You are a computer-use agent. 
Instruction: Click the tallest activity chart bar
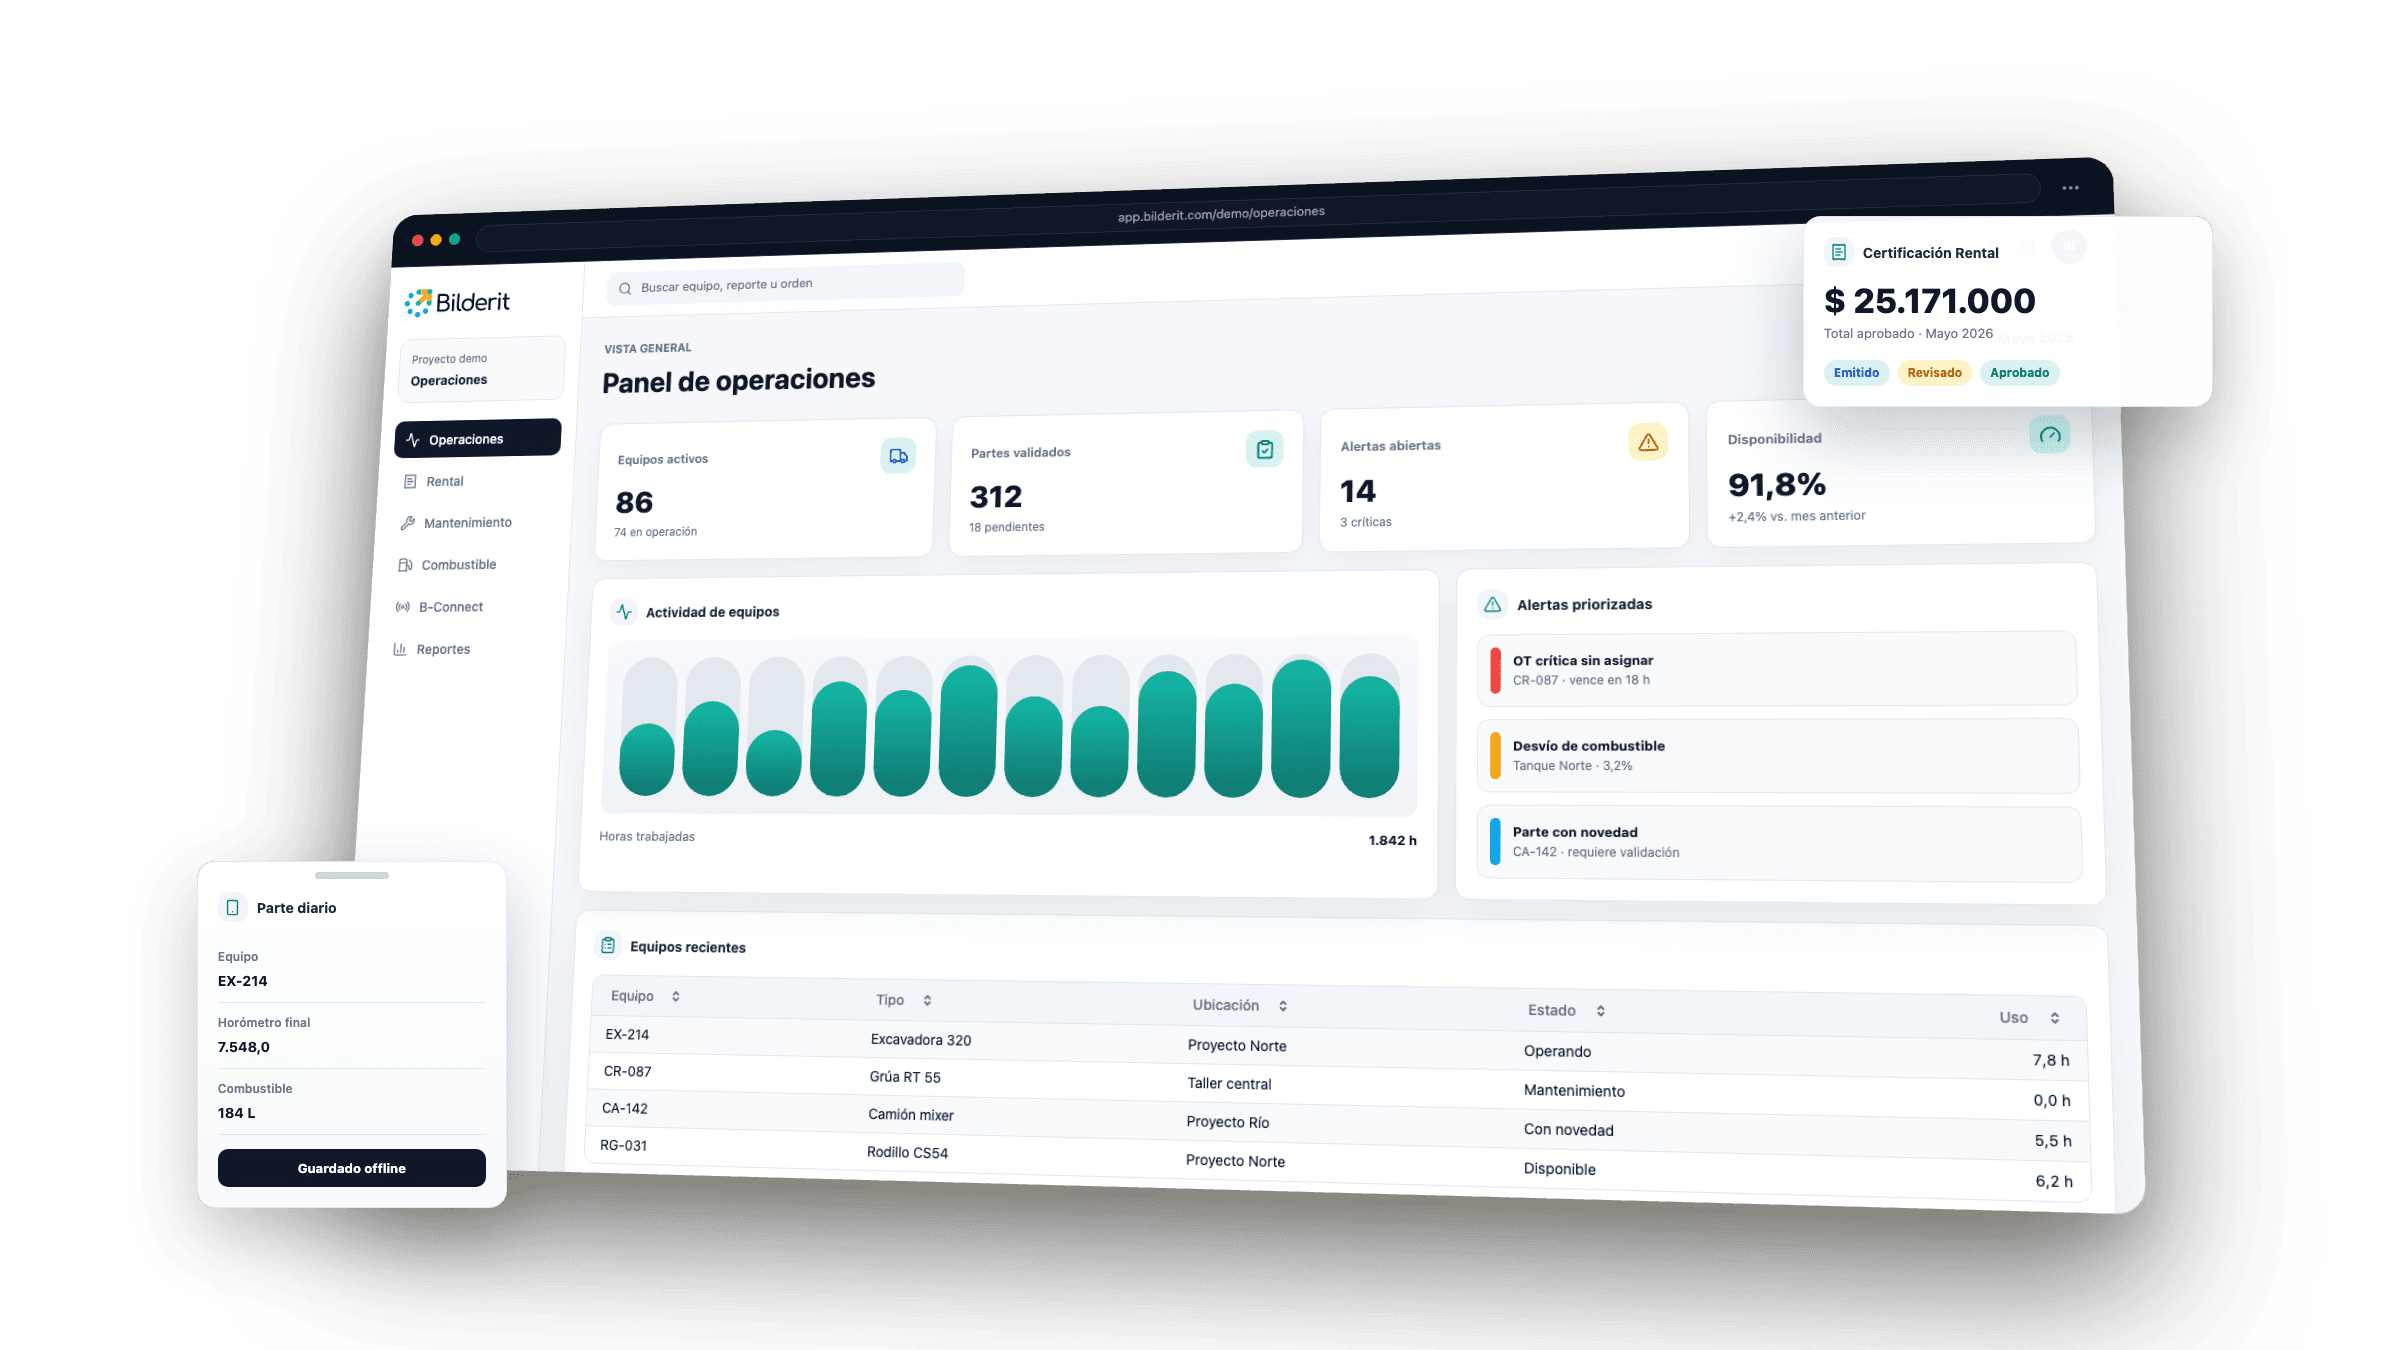tap(1301, 728)
